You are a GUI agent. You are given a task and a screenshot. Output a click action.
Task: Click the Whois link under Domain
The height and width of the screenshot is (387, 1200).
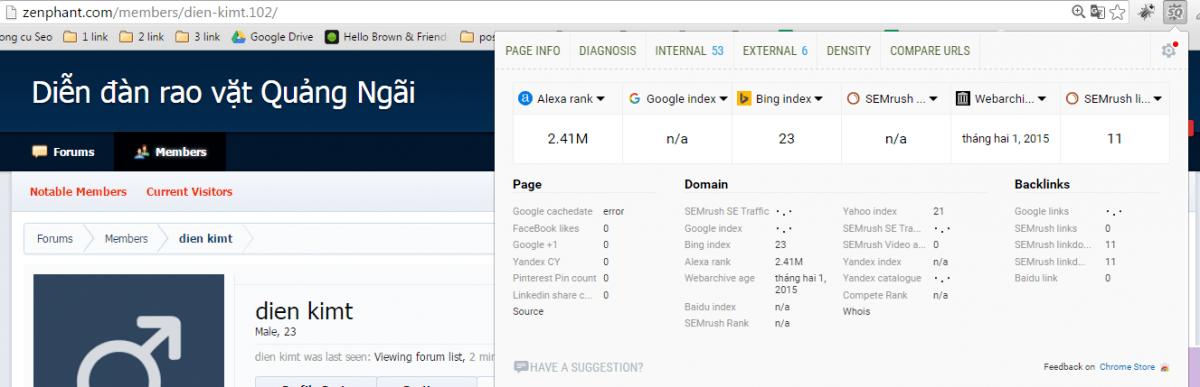point(856,311)
